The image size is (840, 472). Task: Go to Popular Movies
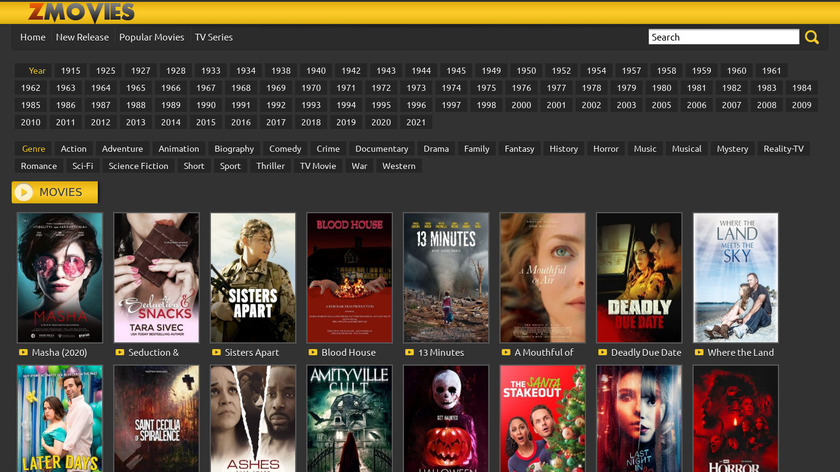[x=152, y=37]
